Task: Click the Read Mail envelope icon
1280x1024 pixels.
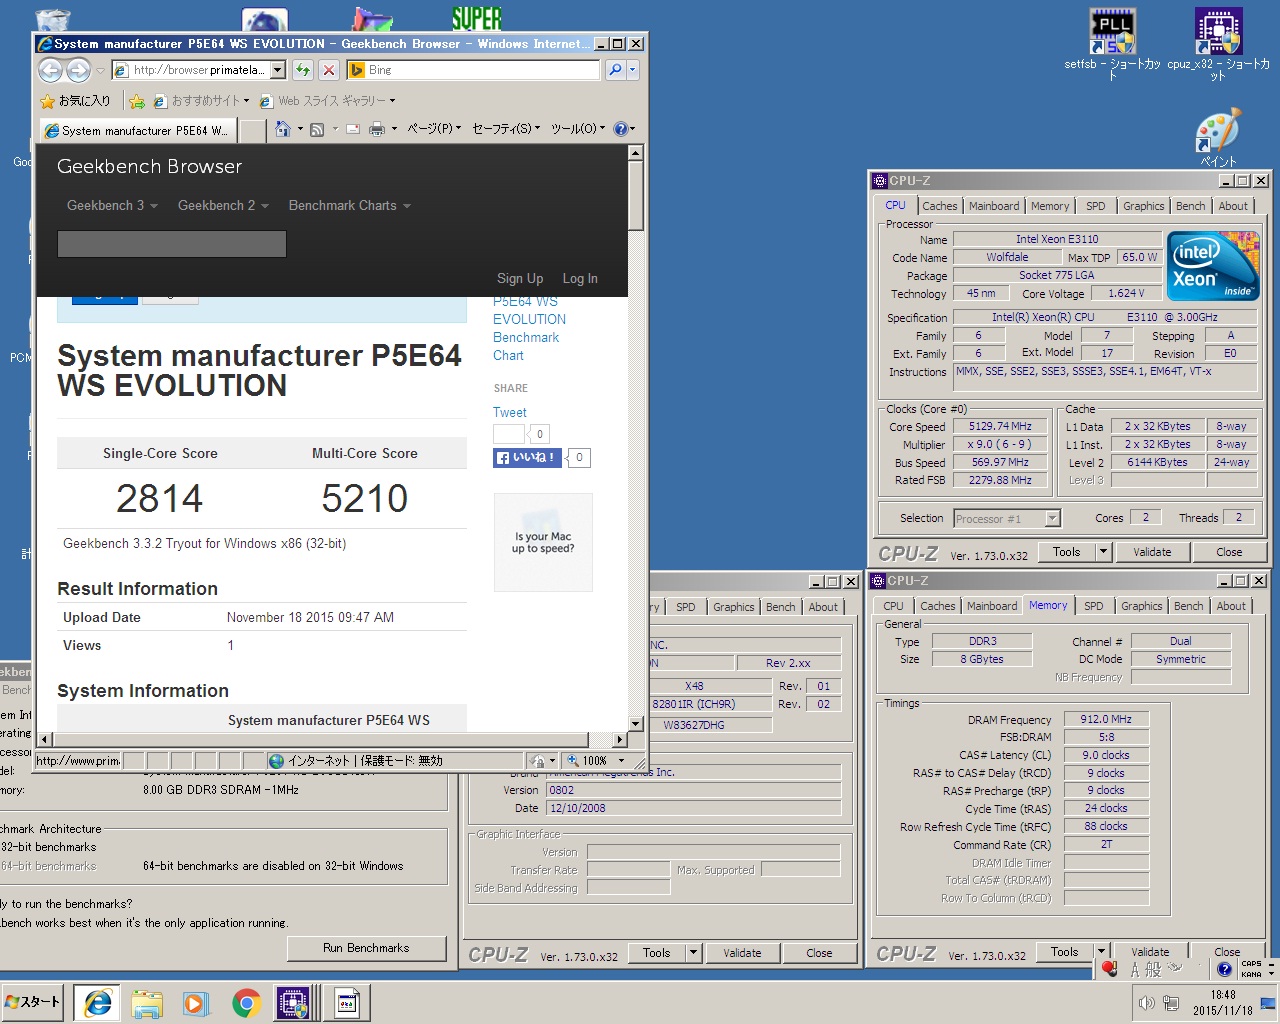Action: [x=351, y=129]
